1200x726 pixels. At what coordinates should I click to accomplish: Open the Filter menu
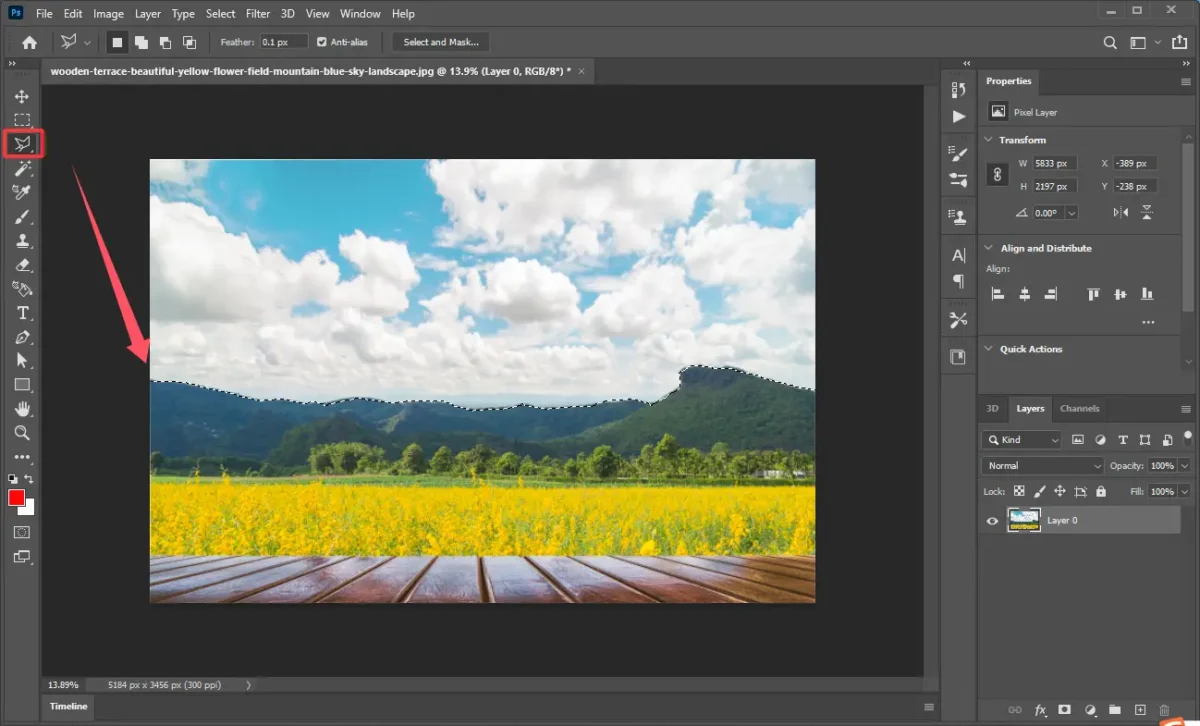pos(257,14)
